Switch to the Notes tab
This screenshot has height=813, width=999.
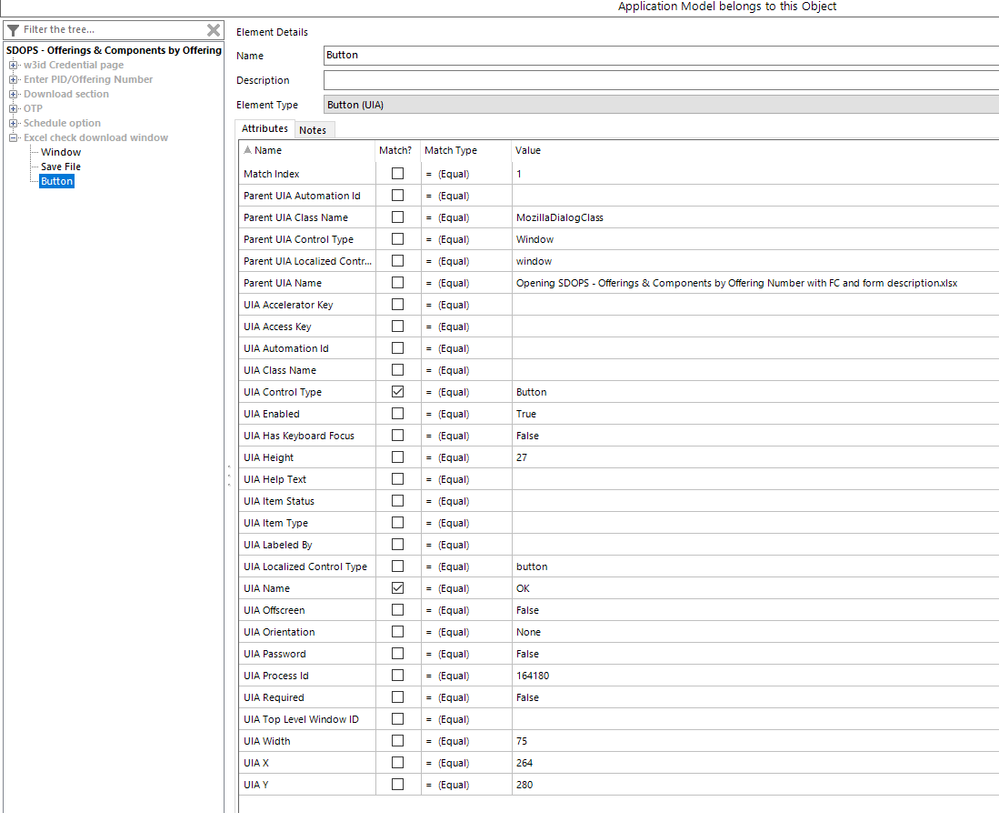coord(312,130)
